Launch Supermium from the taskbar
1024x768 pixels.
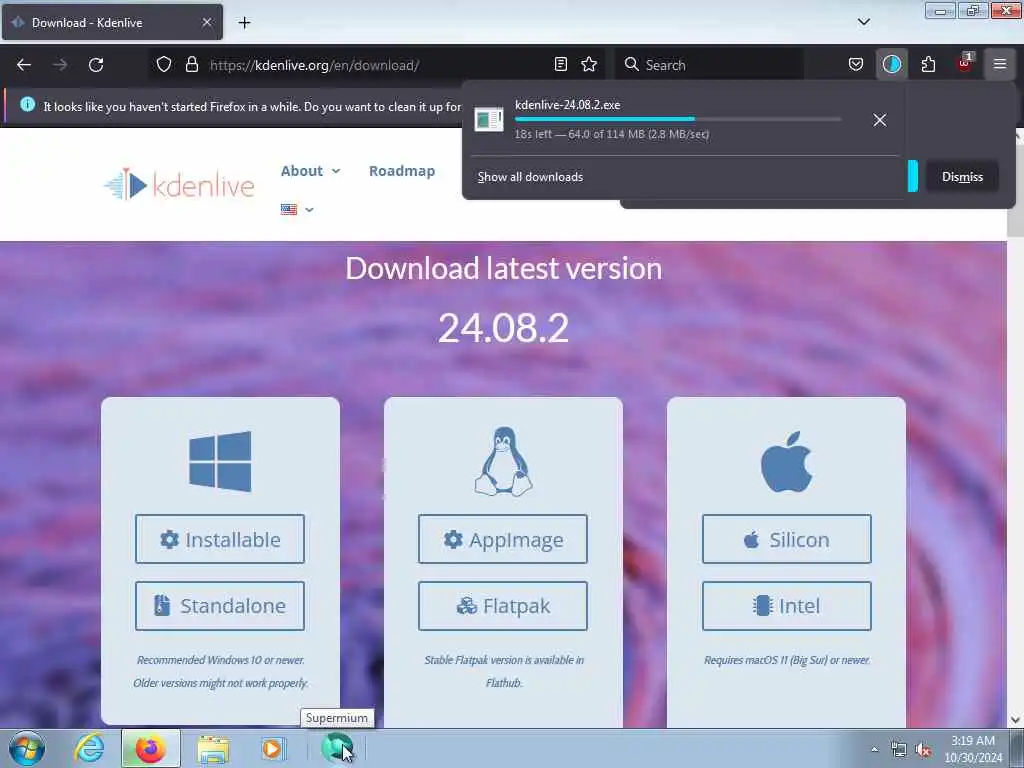coord(337,748)
